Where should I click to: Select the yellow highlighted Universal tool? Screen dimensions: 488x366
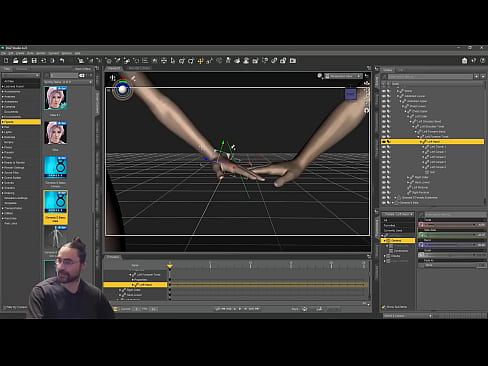(200, 61)
